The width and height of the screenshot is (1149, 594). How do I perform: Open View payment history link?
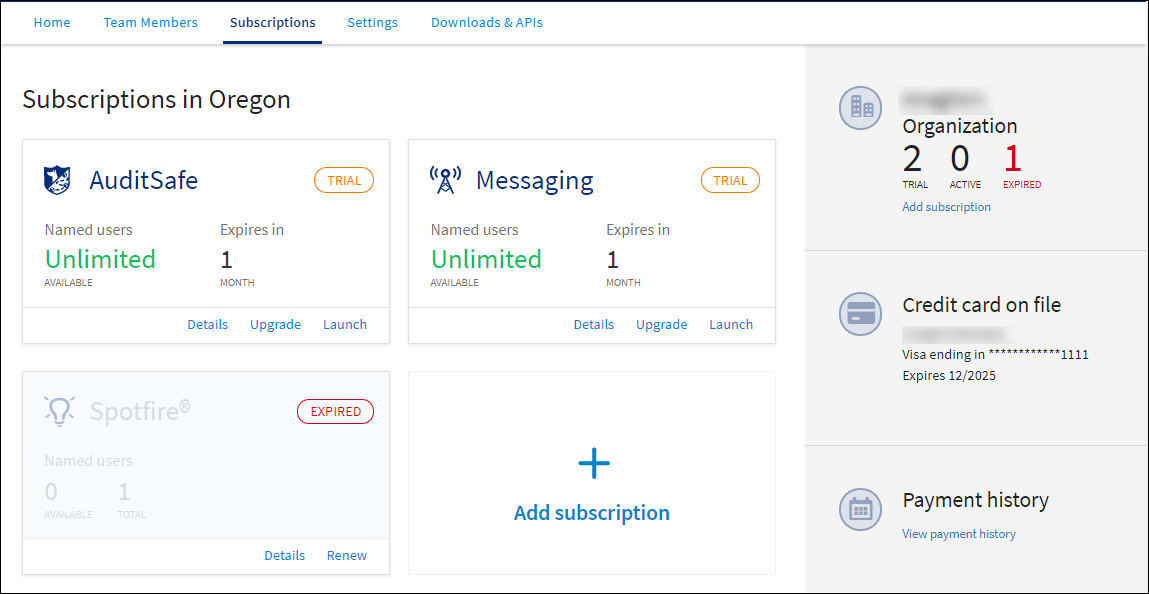pos(958,534)
